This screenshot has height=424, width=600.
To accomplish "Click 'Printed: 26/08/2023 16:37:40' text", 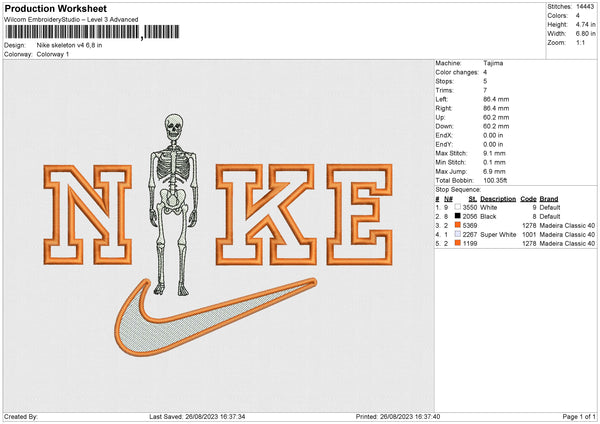I will point(398,416).
